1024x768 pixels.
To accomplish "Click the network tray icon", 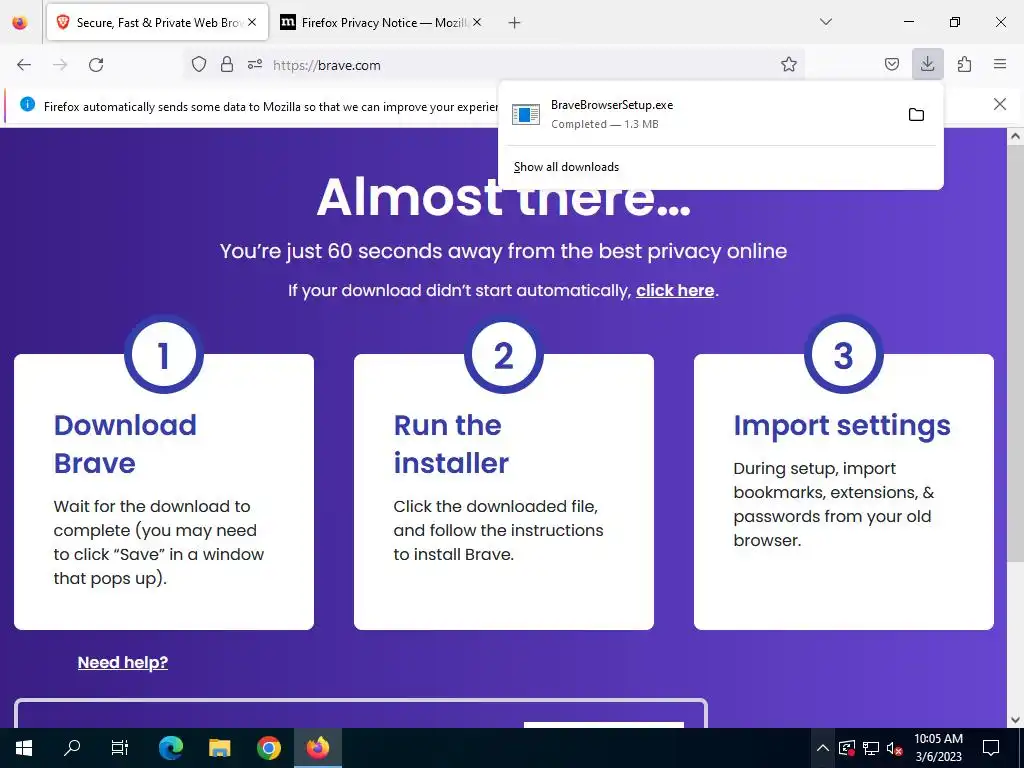I will click(x=871, y=748).
